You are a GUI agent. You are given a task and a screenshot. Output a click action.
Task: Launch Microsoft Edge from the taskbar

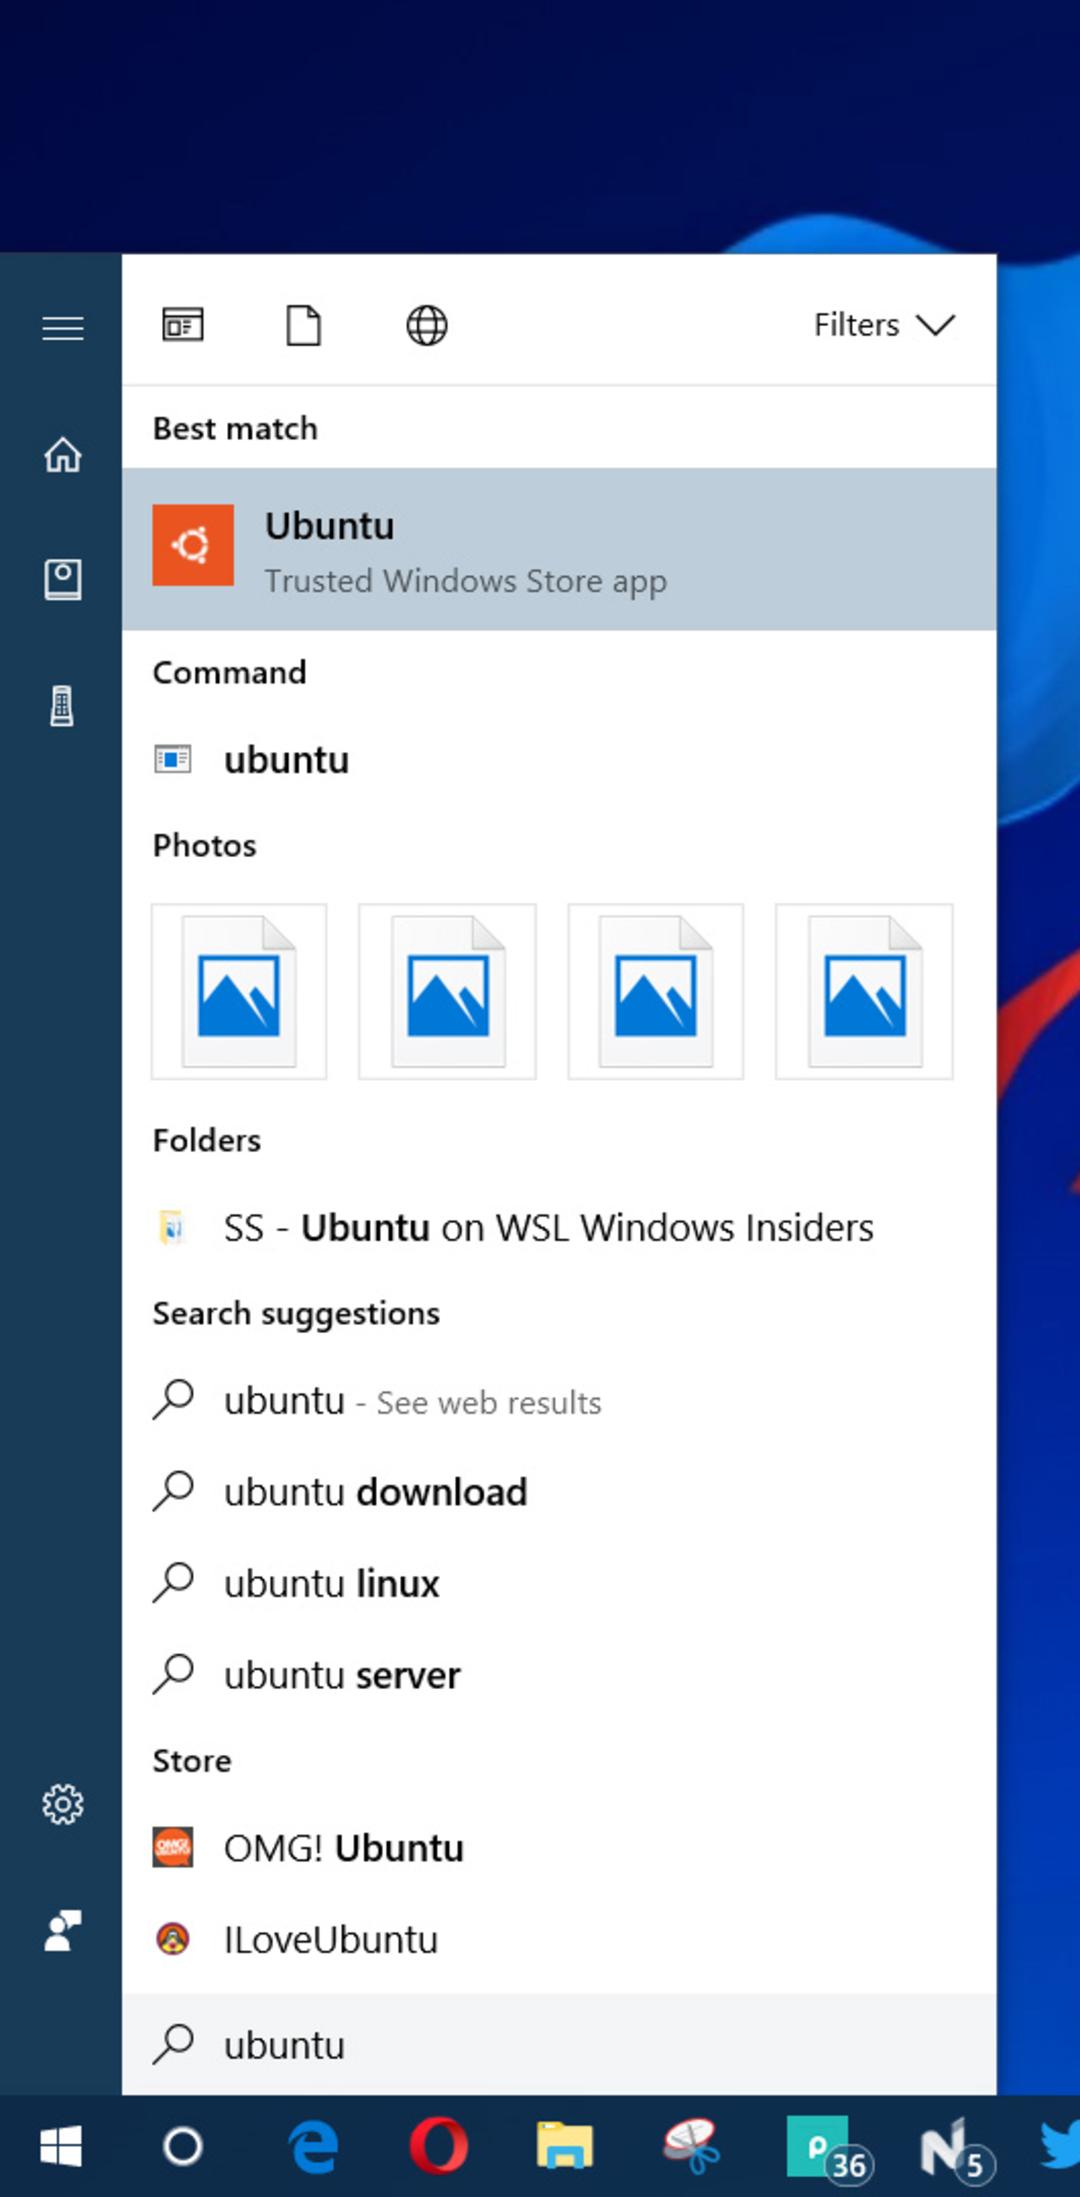313,2146
